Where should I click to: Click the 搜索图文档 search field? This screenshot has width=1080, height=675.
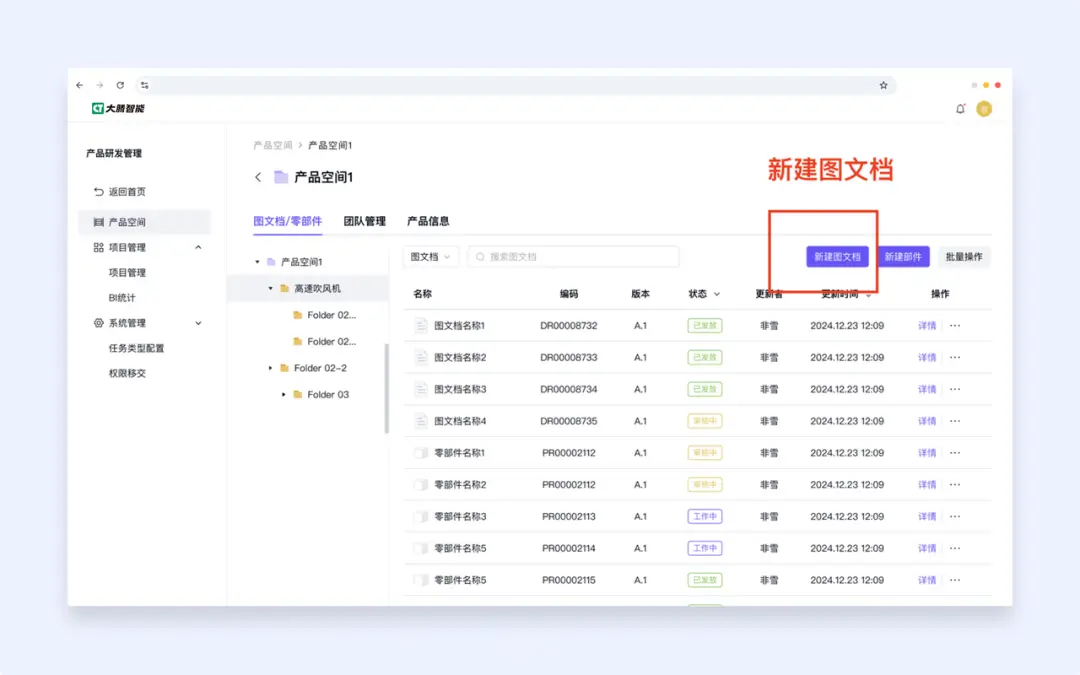coord(573,256)
